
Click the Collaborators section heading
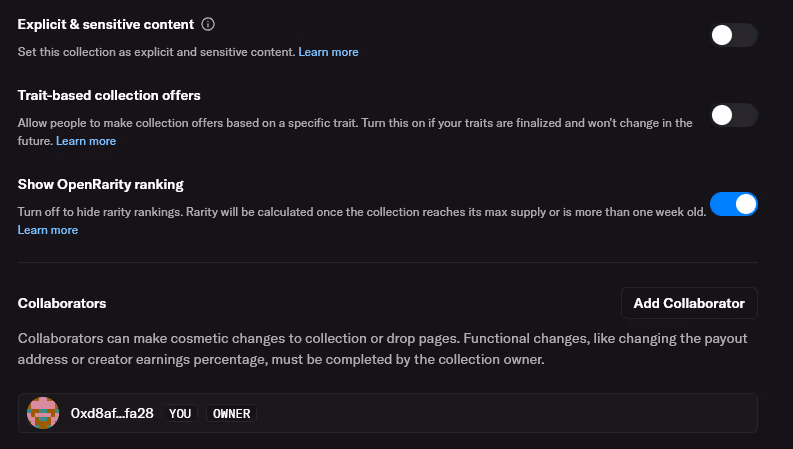[x=62, y=303]
